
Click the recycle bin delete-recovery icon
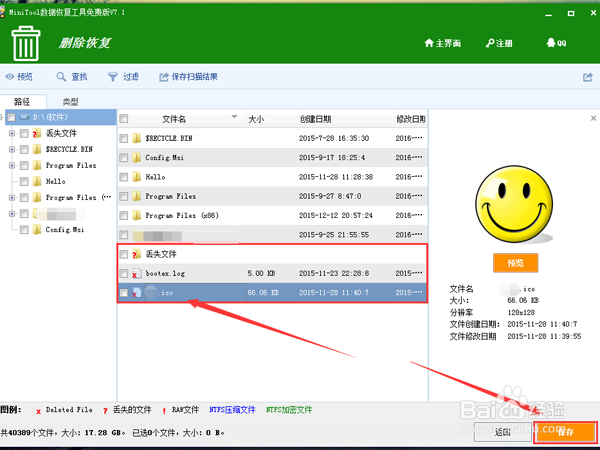click(26, 43)
